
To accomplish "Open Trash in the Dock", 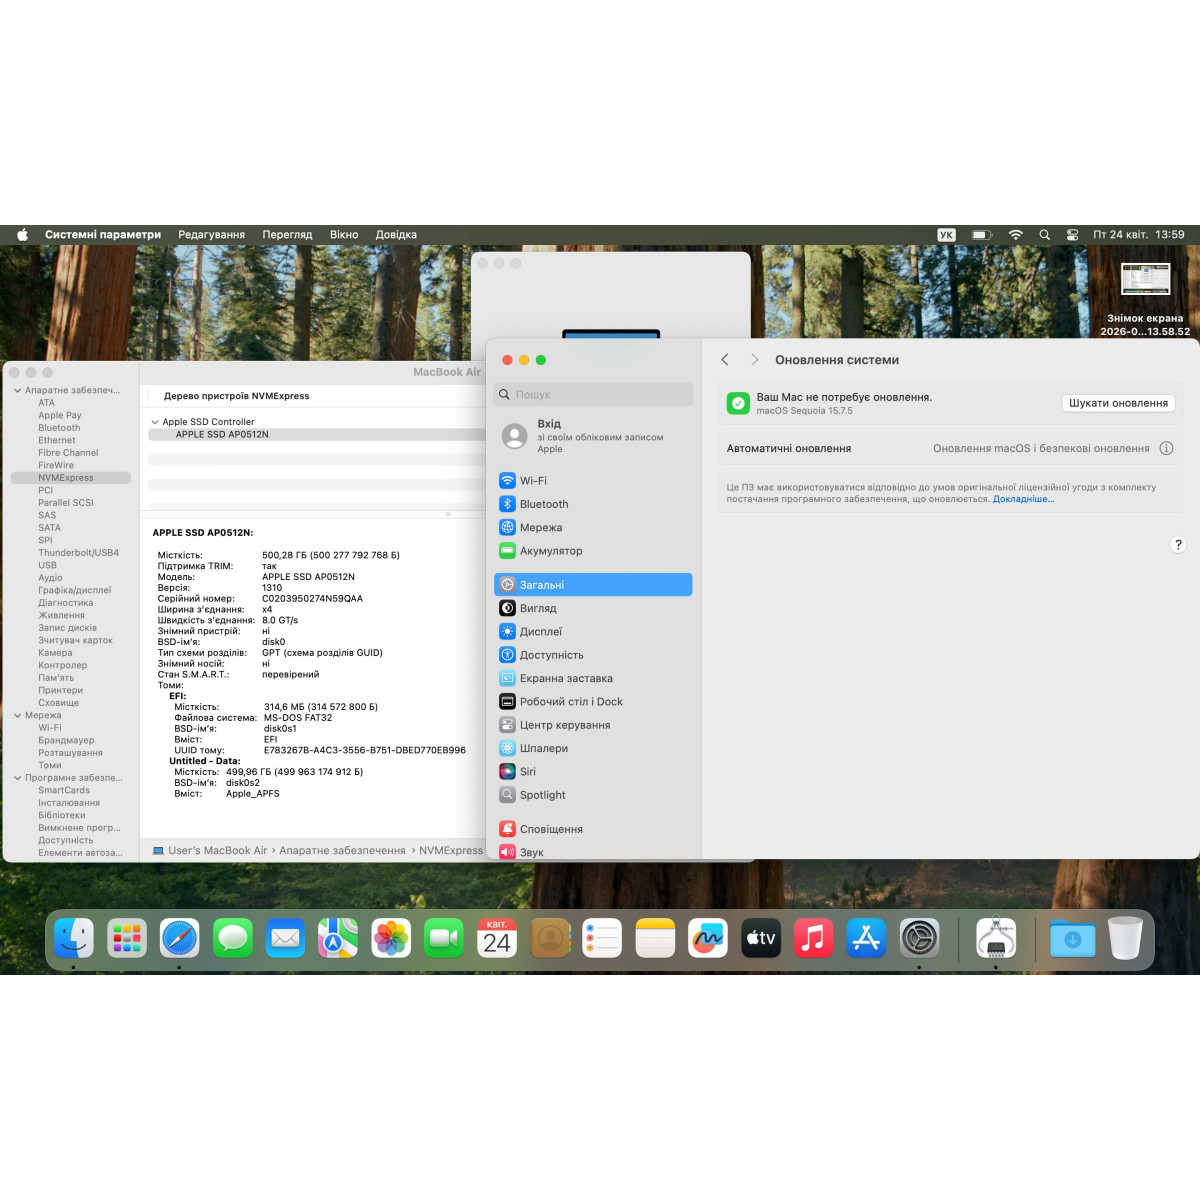I will coord(1125,938).
